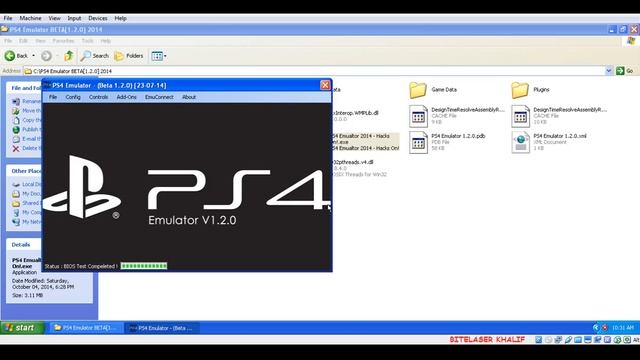Click the Publish to Web globe icon
This screenshot has height=360, width=640.
point(16,129)
